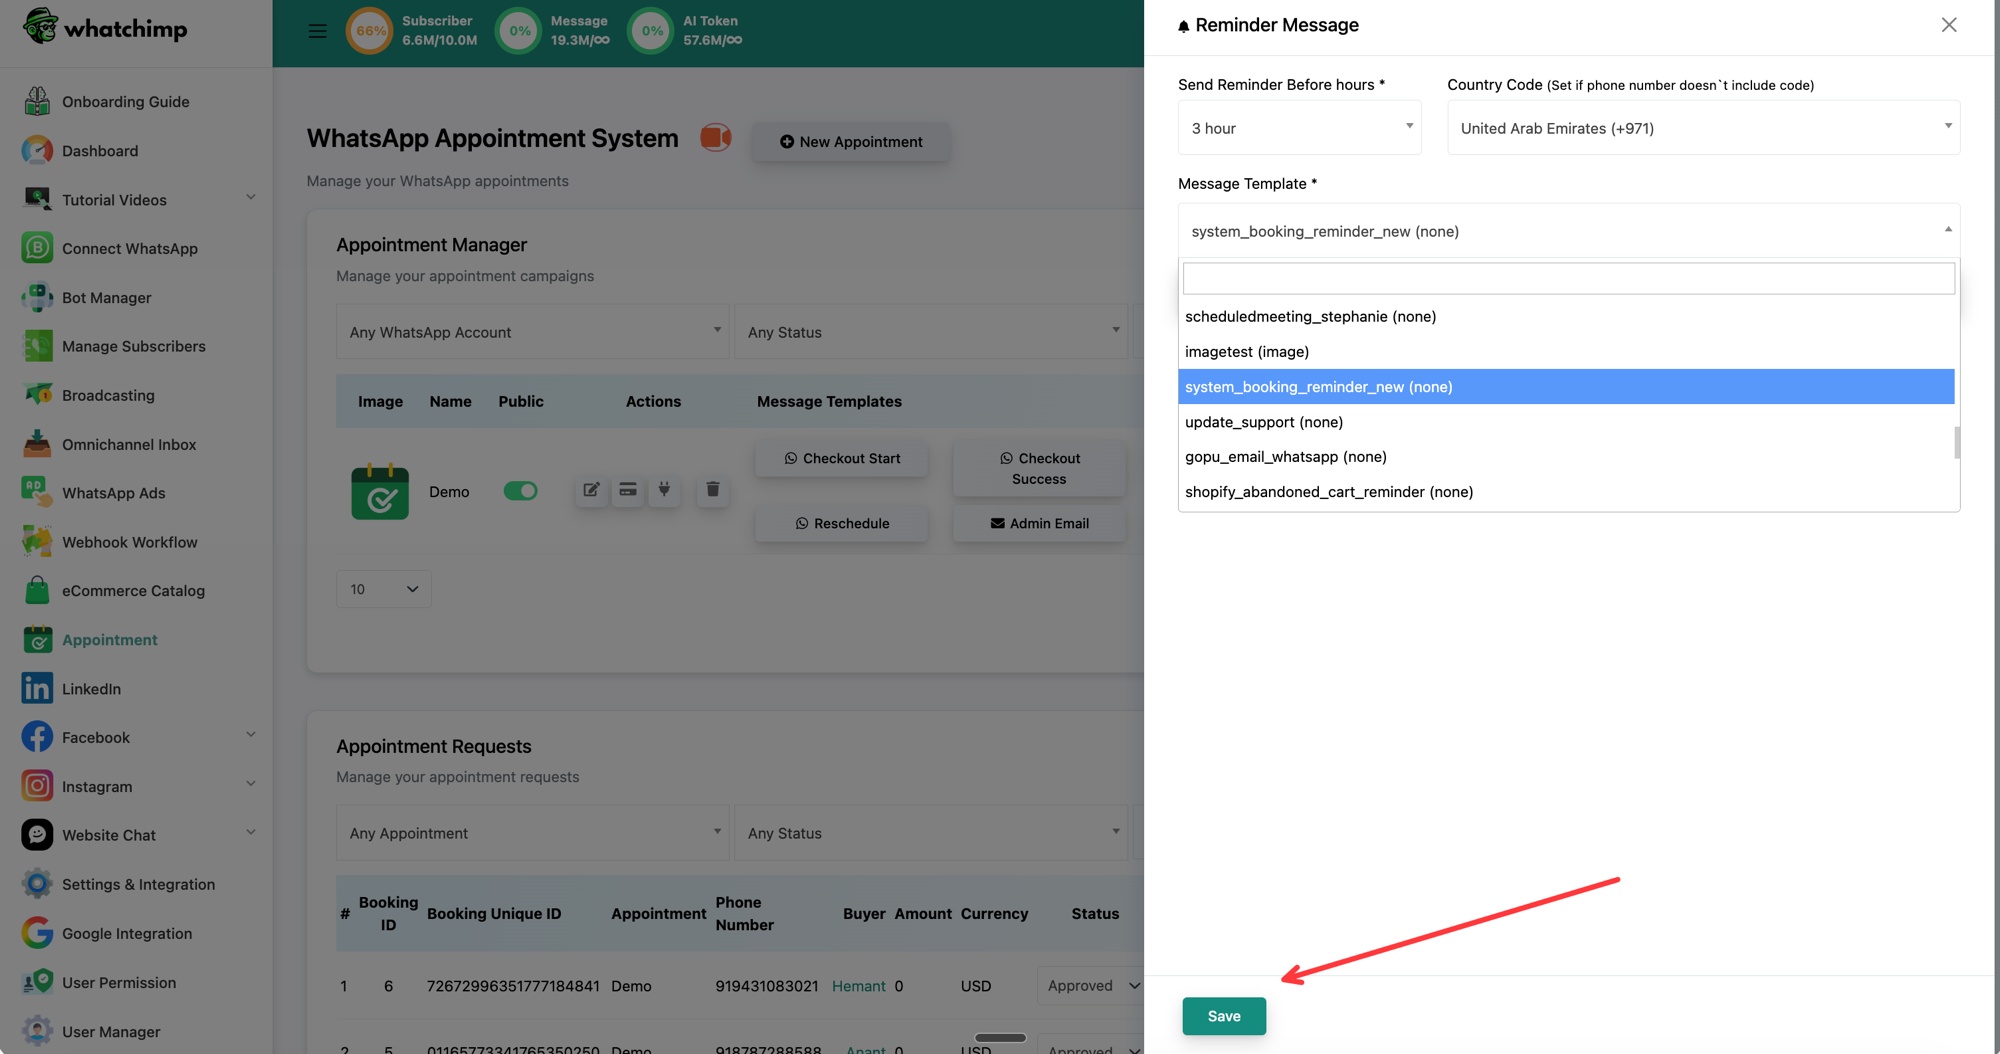Expand the Facebook menu chevron
Screen dimensions: 2000x1054
[x=251, y=736]
